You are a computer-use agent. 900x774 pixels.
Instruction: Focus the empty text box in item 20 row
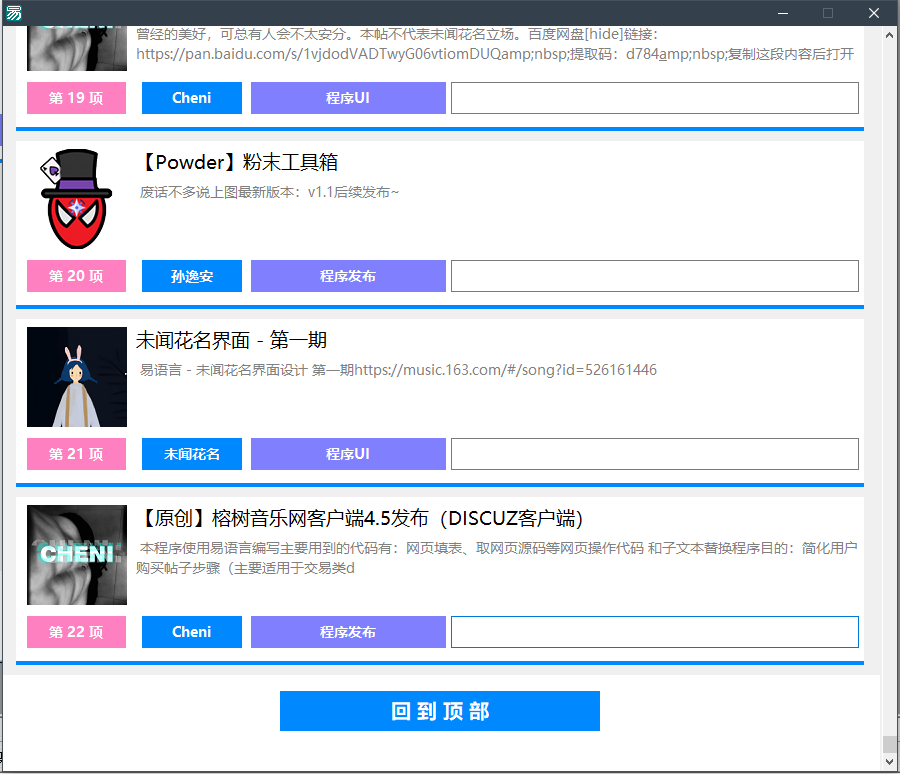click(x=655, y=276)
